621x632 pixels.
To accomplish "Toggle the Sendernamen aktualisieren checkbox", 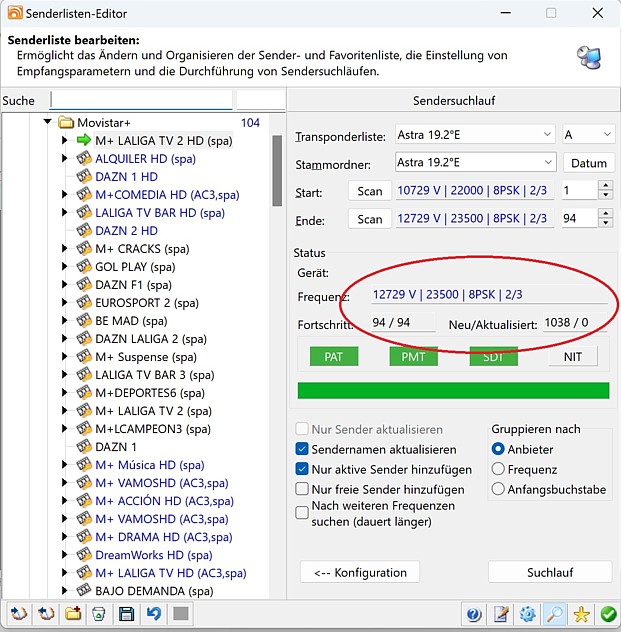I will (x=302, y=449).
